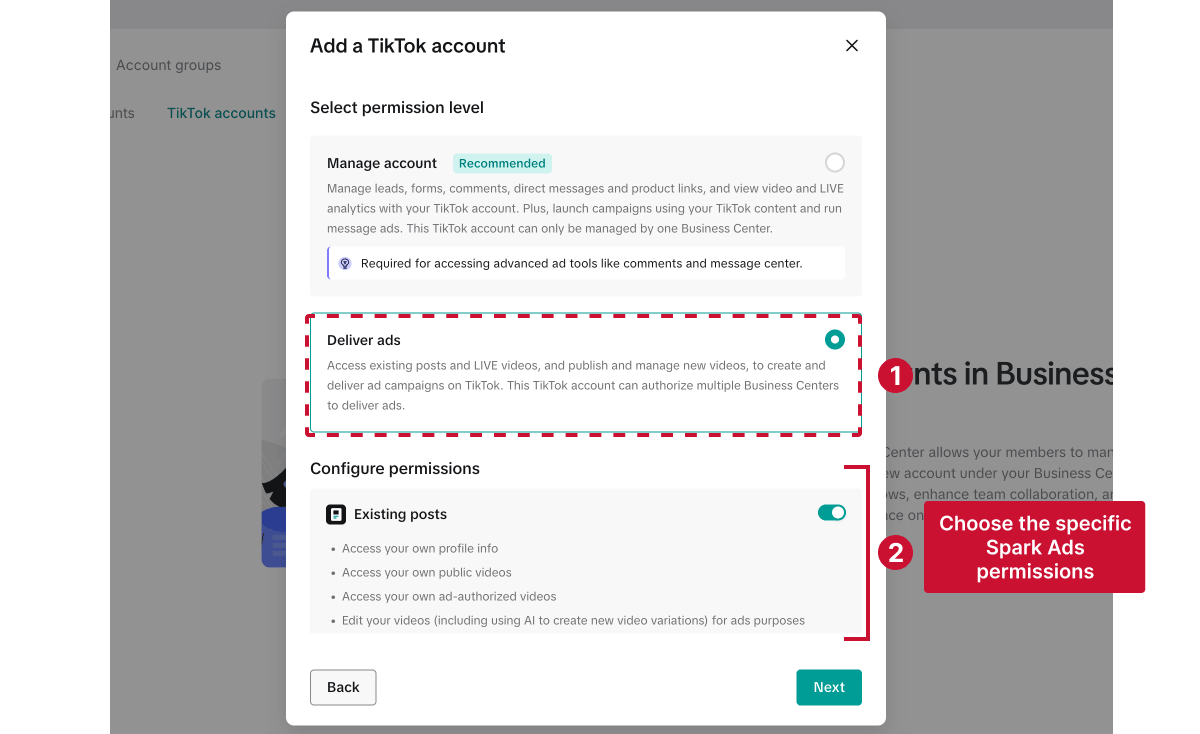Click 'Access your own ad-authorized videos' item
The width and height of the screenshot is (1200, 734).
(449, 596)
